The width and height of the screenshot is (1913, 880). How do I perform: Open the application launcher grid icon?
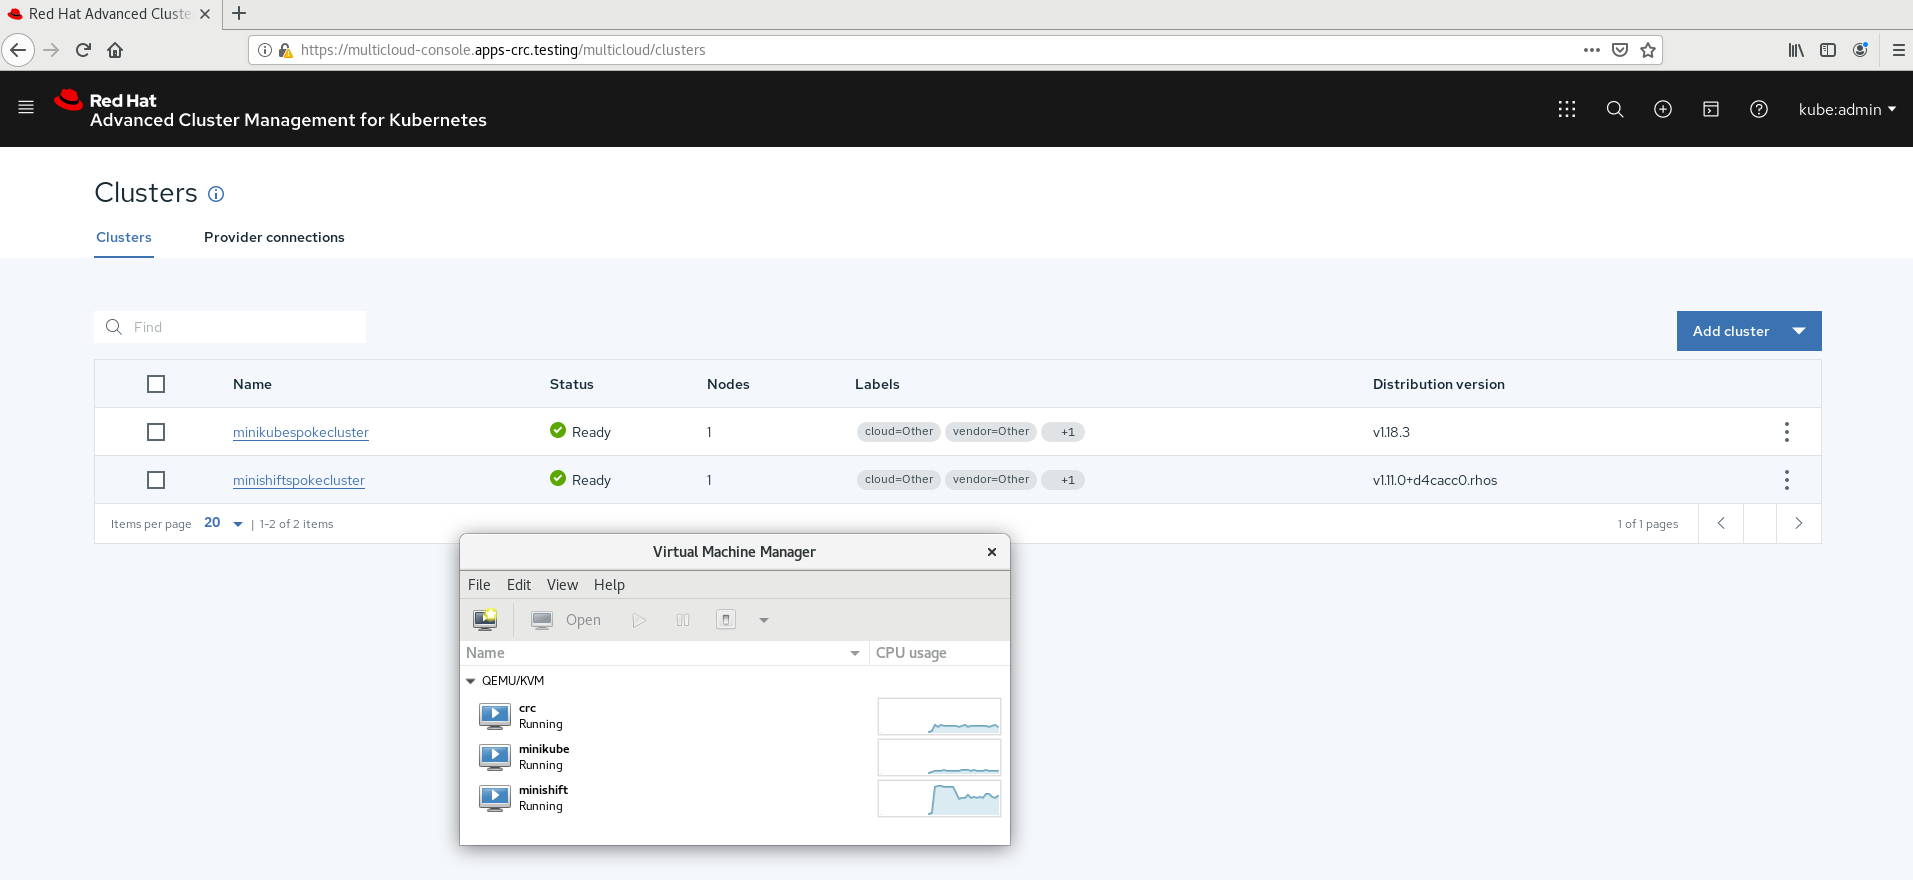1566,109
